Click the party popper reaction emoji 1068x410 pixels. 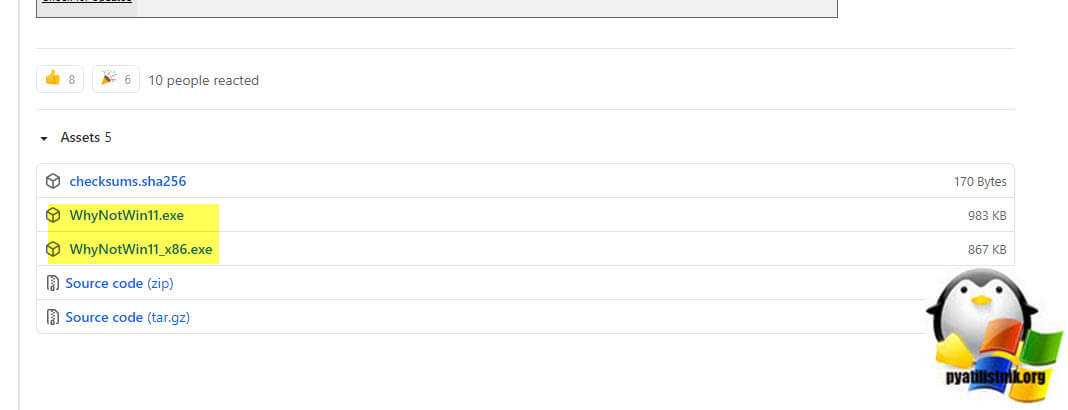[x=109, y=79]
